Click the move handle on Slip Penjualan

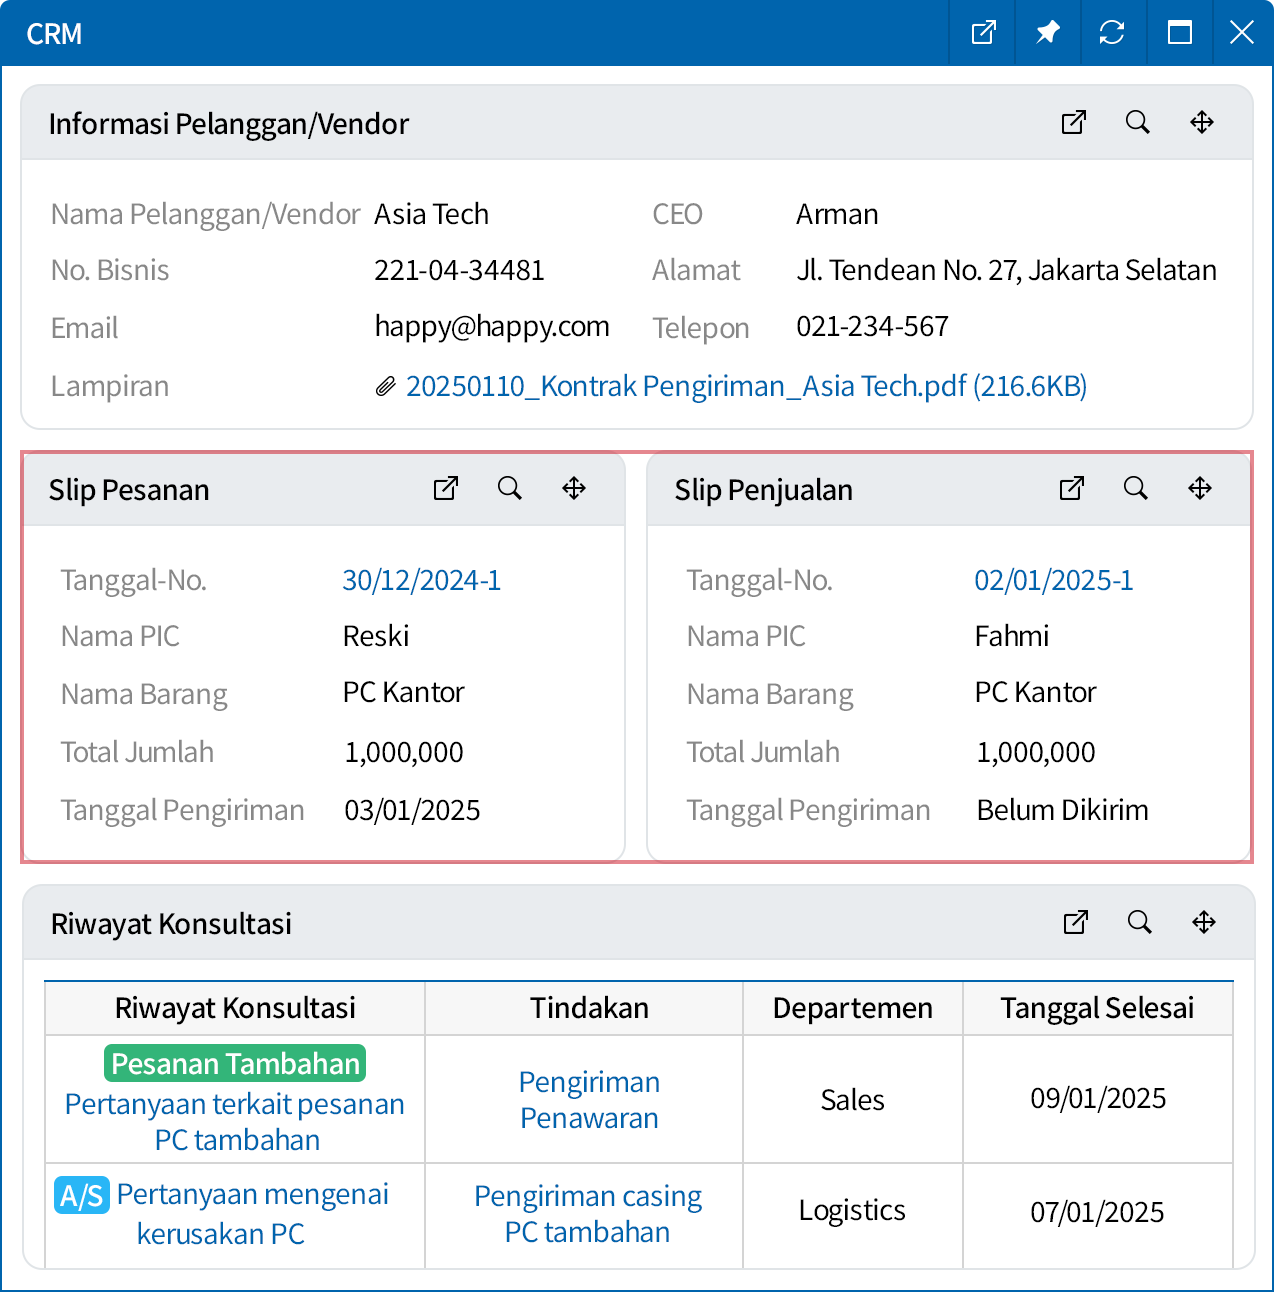pos(1200,488)
